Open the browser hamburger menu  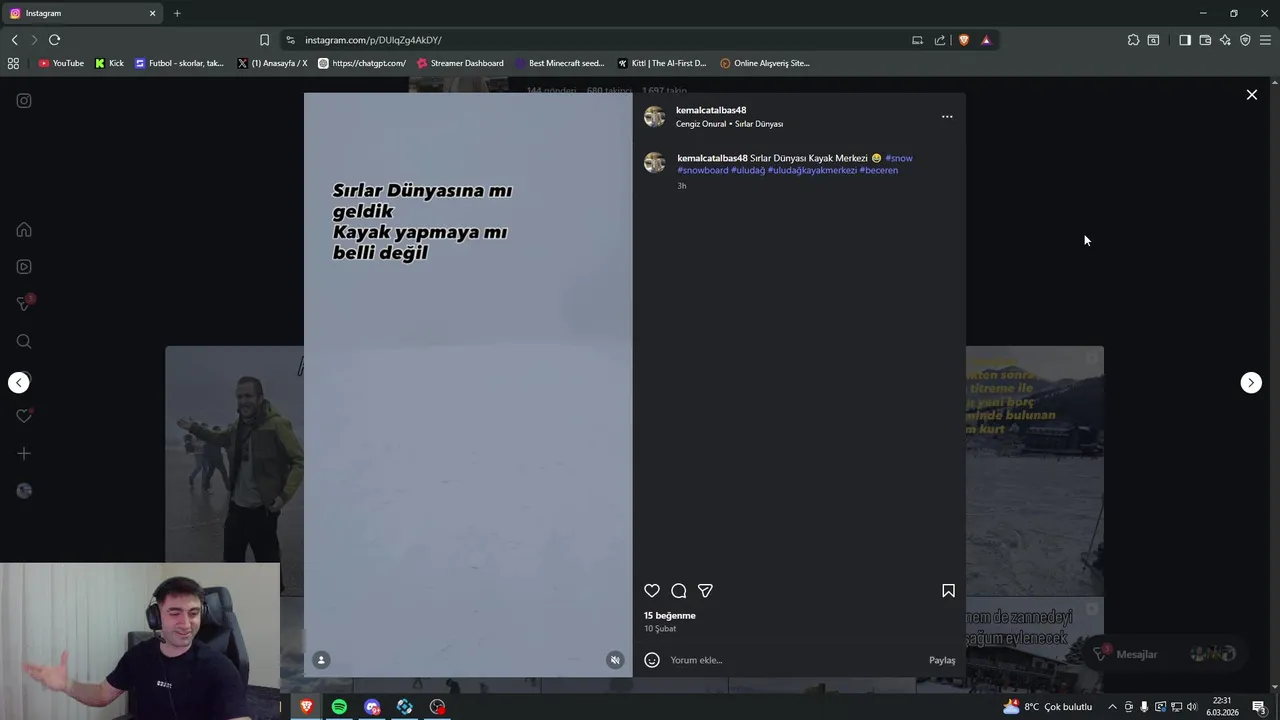point(1265,40)
